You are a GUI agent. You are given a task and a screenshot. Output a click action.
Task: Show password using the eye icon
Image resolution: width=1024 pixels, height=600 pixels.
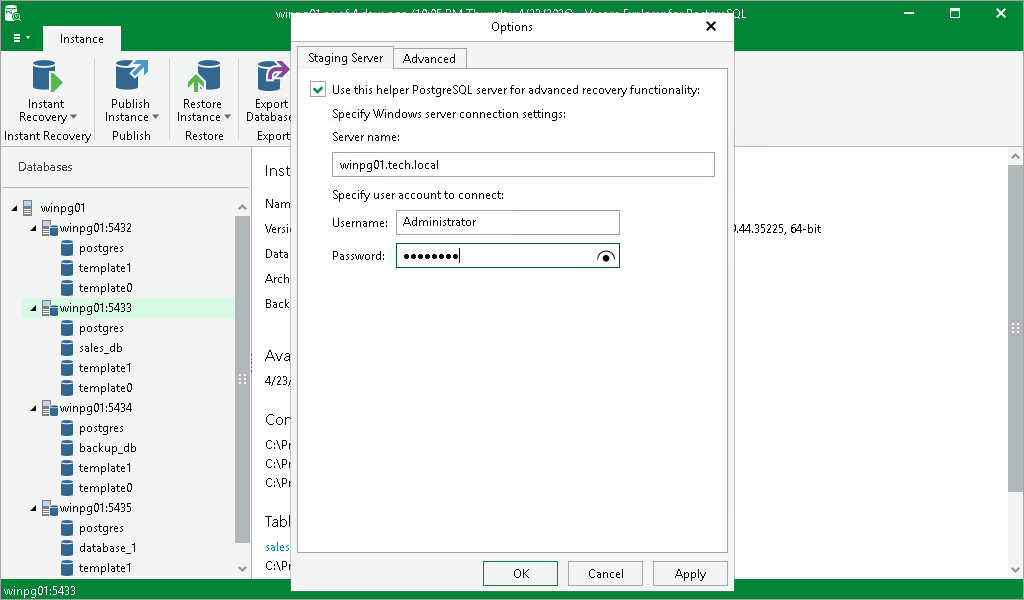(605, 257)
